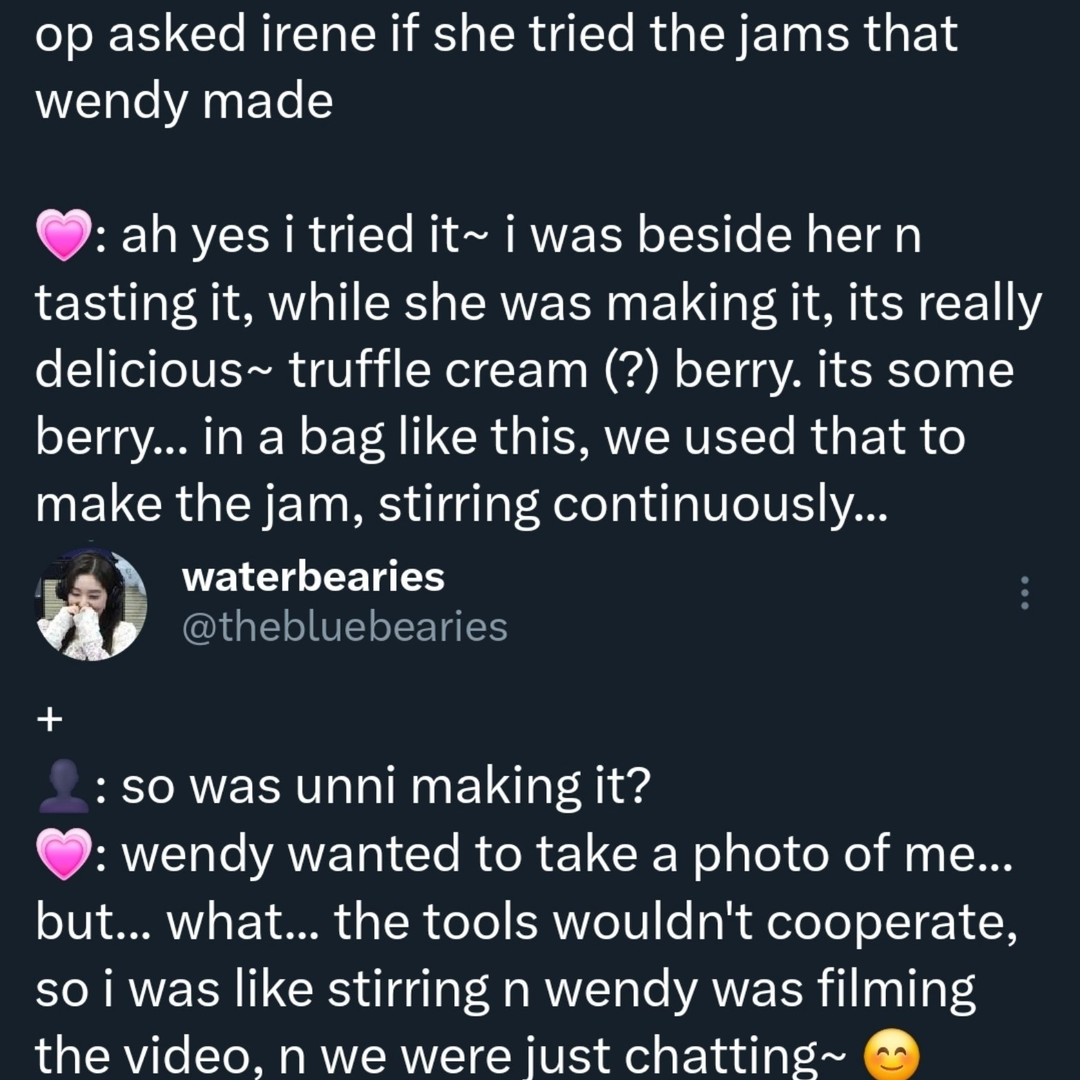Click the "berry... in a bag like this" line
Screen dimensions: 1080x1080
pos(500,437)
